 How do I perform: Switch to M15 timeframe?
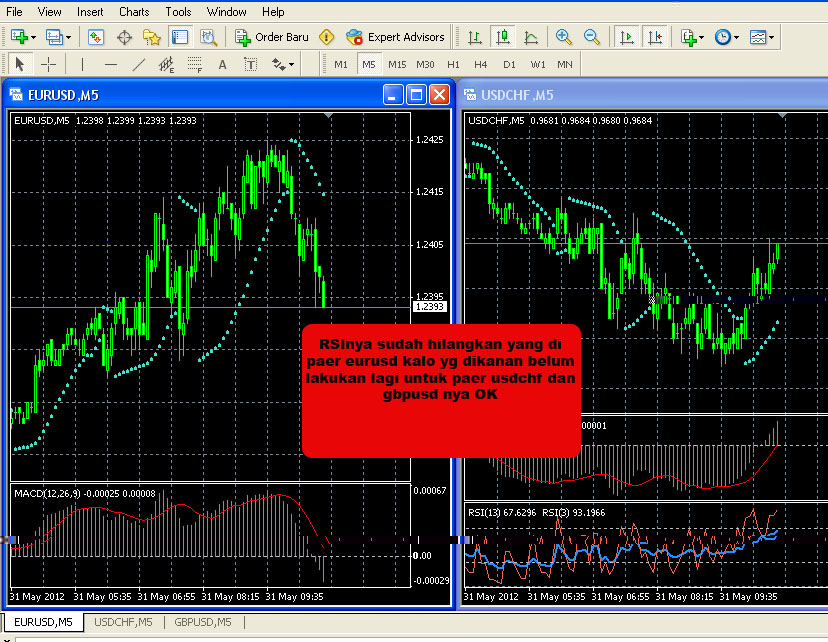click(397, 64)
